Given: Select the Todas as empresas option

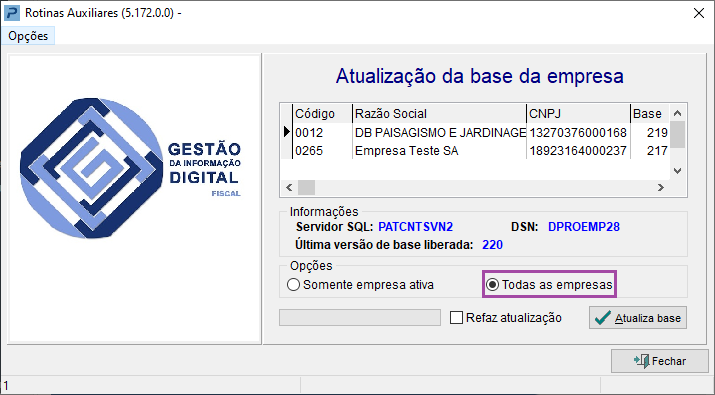Looking at the screenshot, I should [x=550, y=285].
